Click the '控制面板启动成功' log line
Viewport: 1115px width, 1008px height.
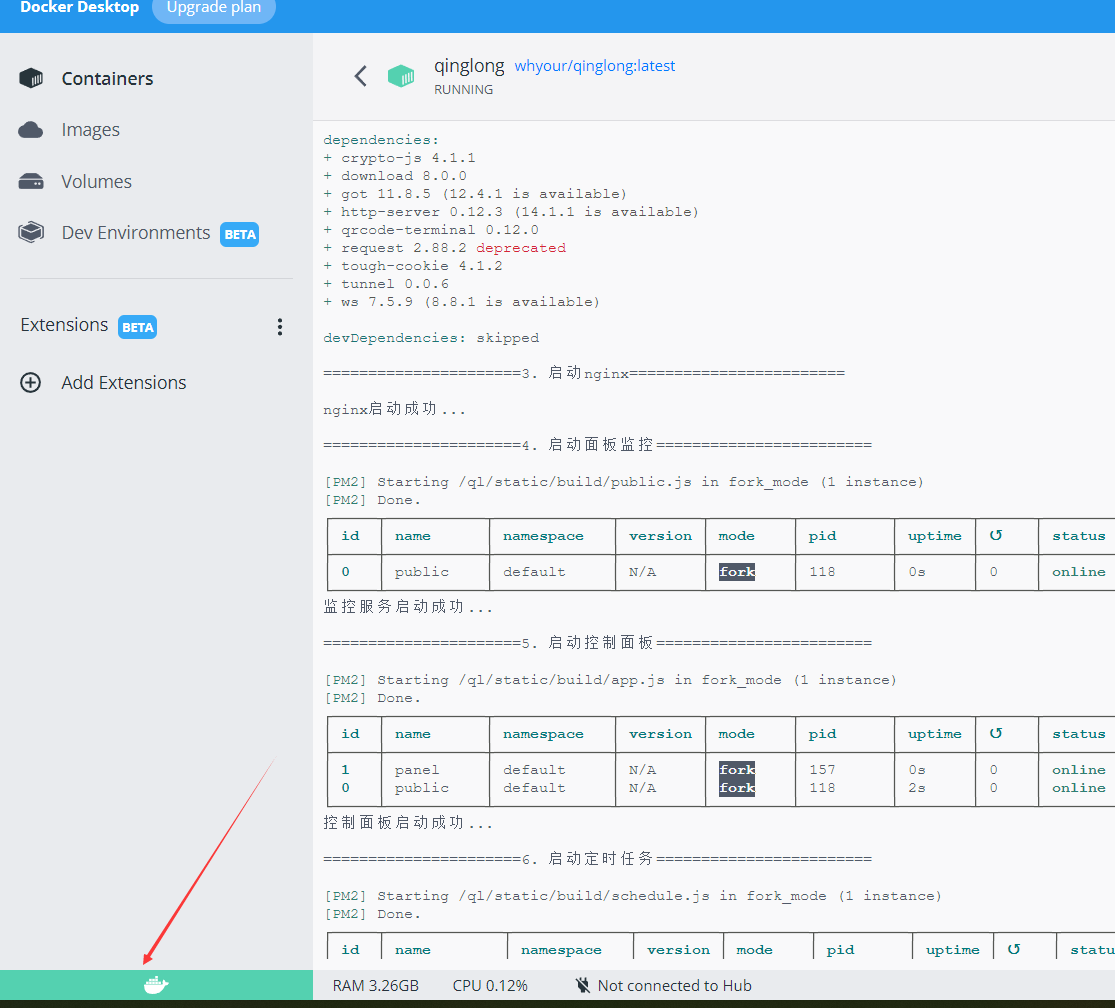click(x=407, y=823)
